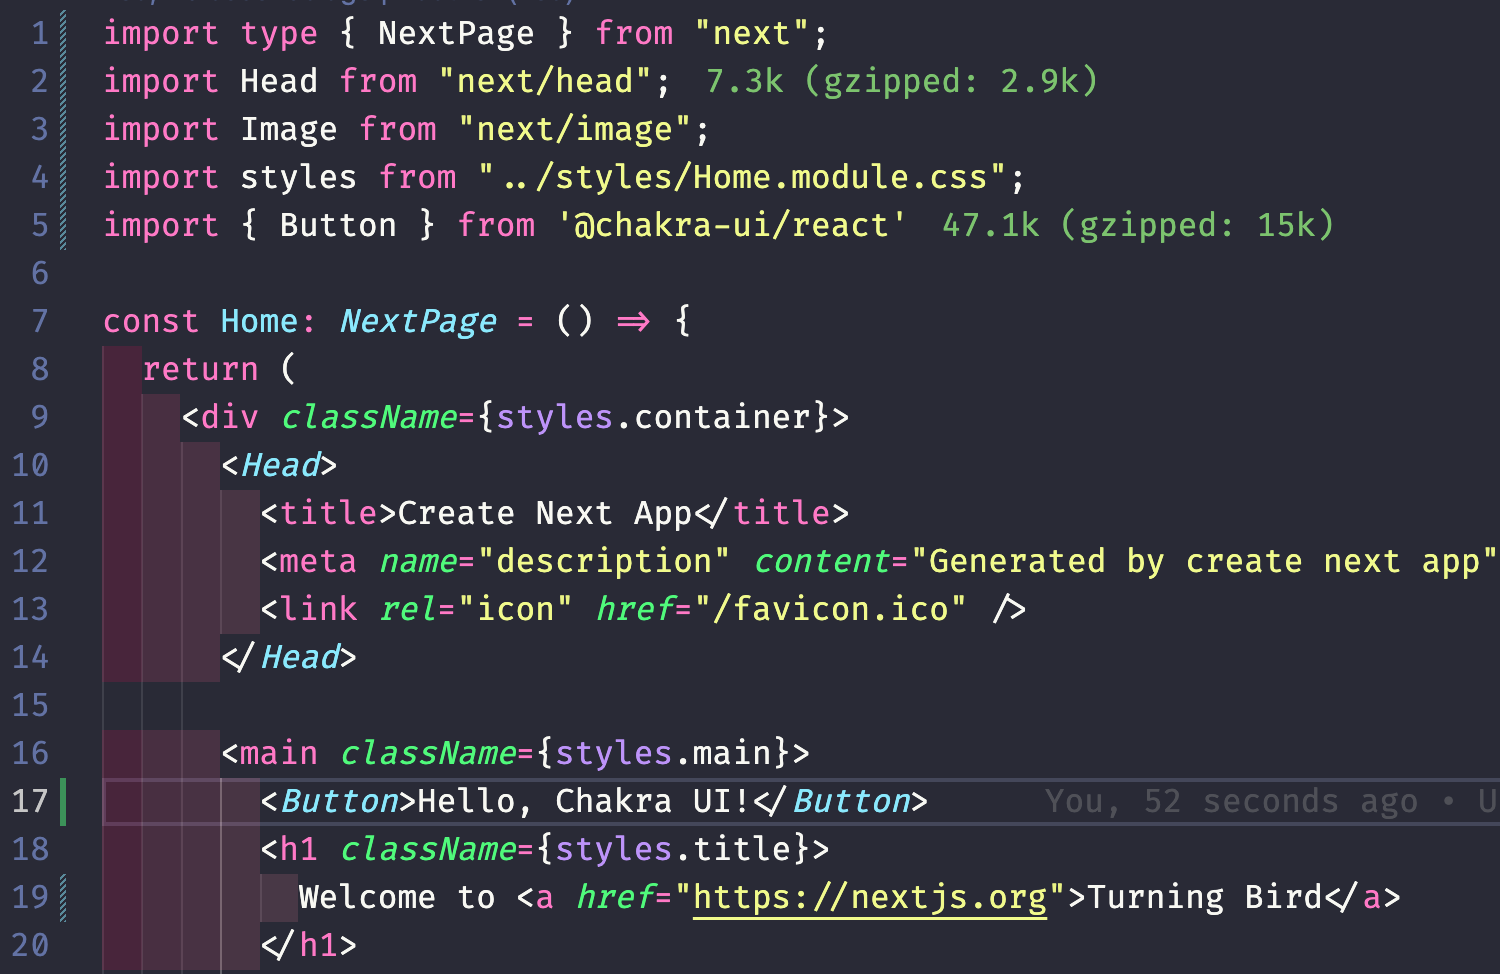Click the arrow function symbol on line 7
Image resolution: width=1500 pixels, height=974 pixels.
pyautogui.click(x=633, y=321)
